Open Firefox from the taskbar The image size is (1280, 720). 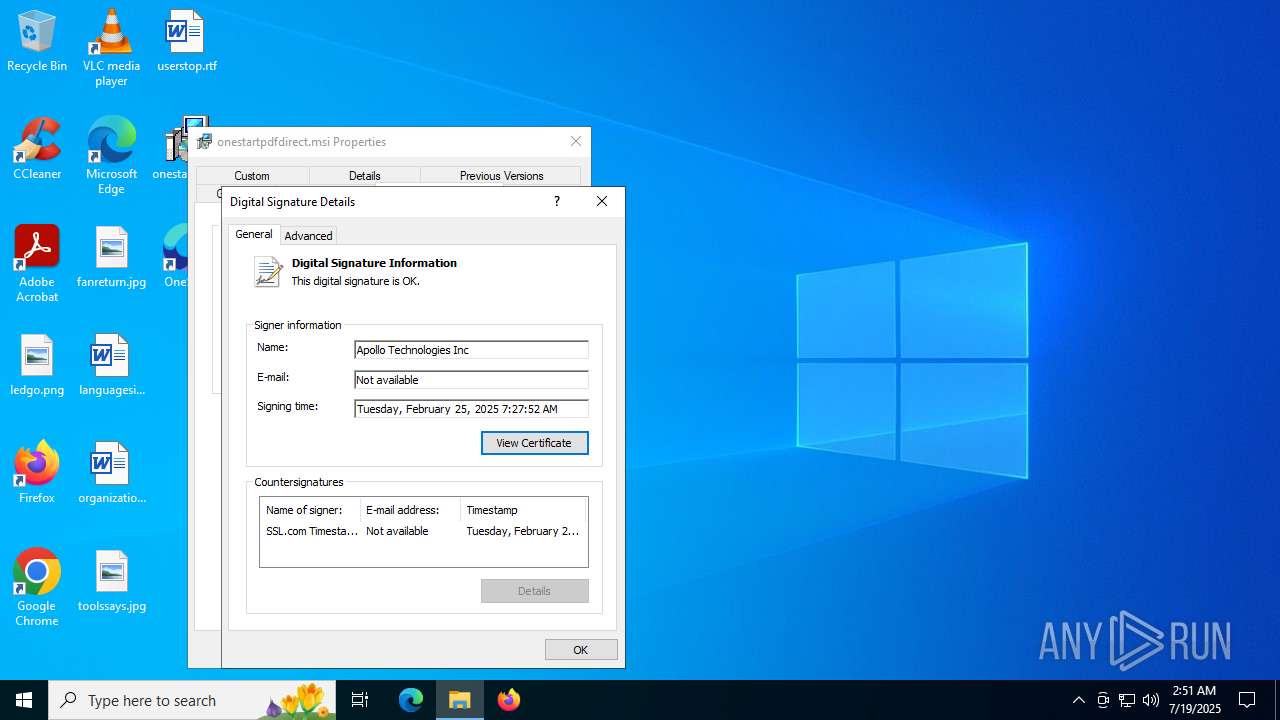tap(509, 700)
